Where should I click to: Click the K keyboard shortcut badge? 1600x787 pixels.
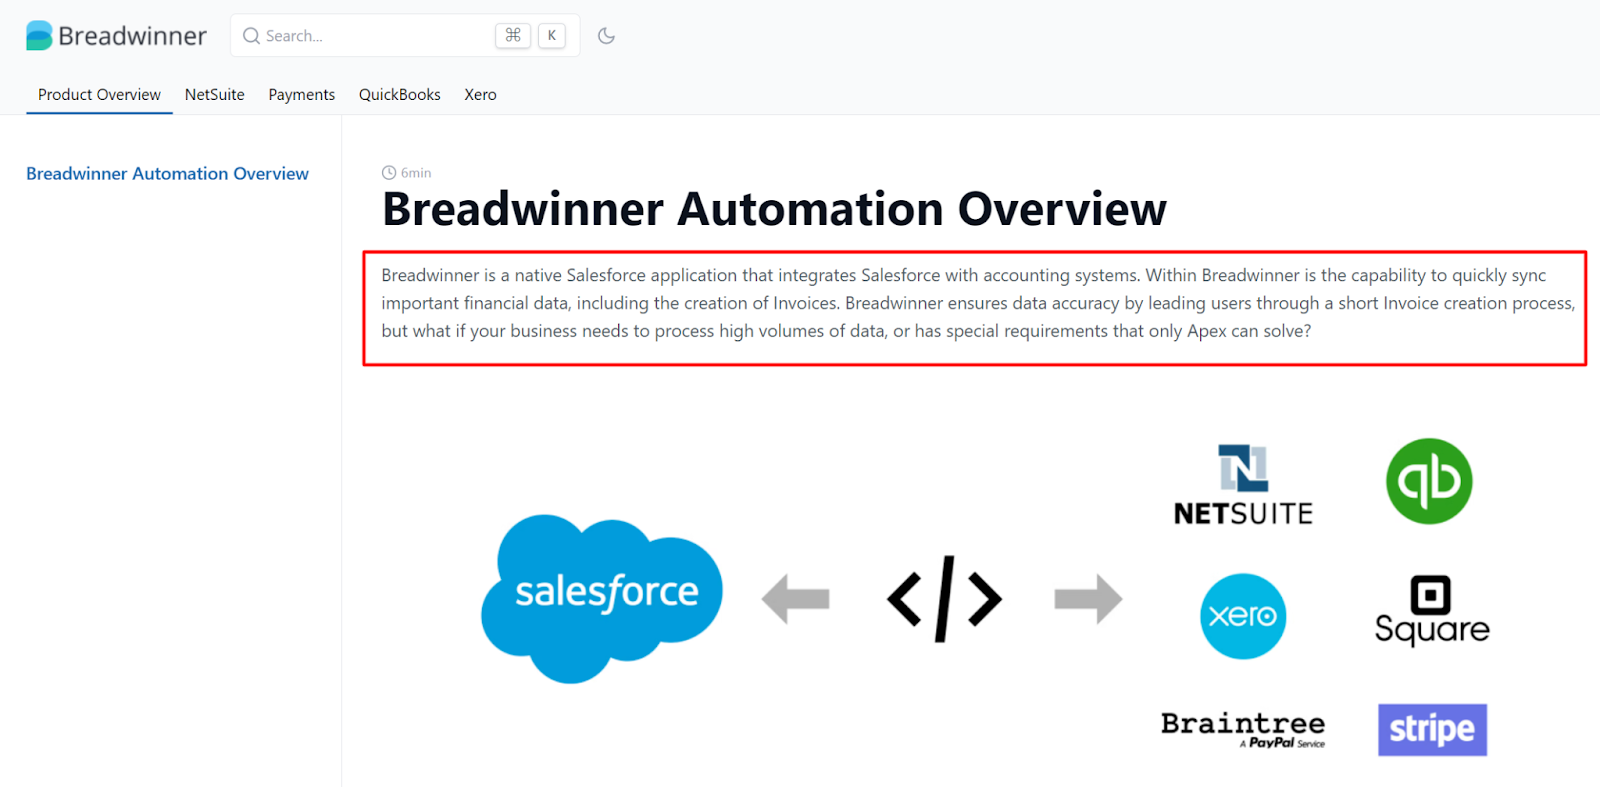coord(552,36)
